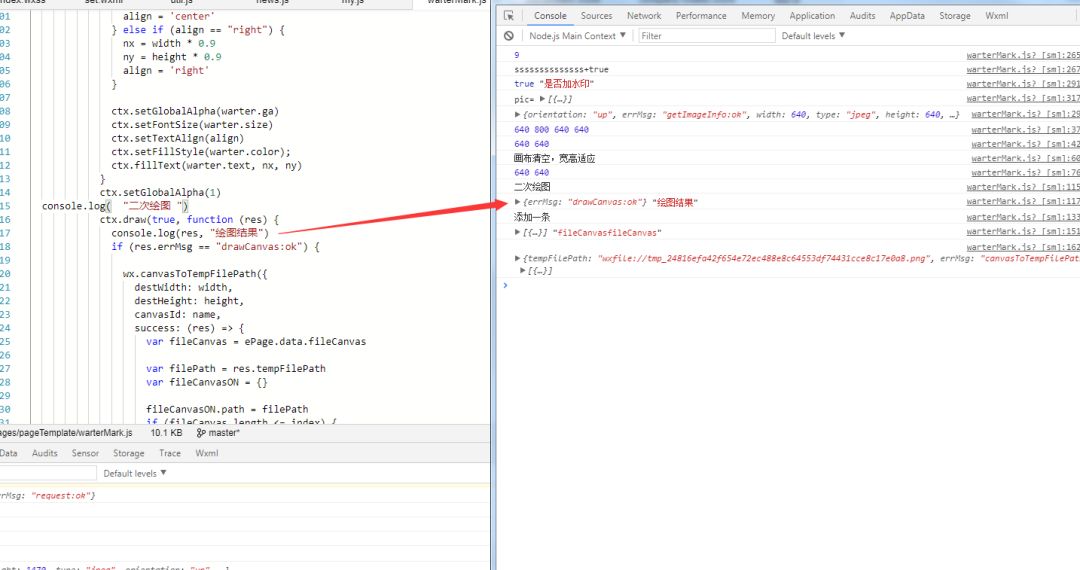Open source link warterMark.js line 162

click(1023, 247)
